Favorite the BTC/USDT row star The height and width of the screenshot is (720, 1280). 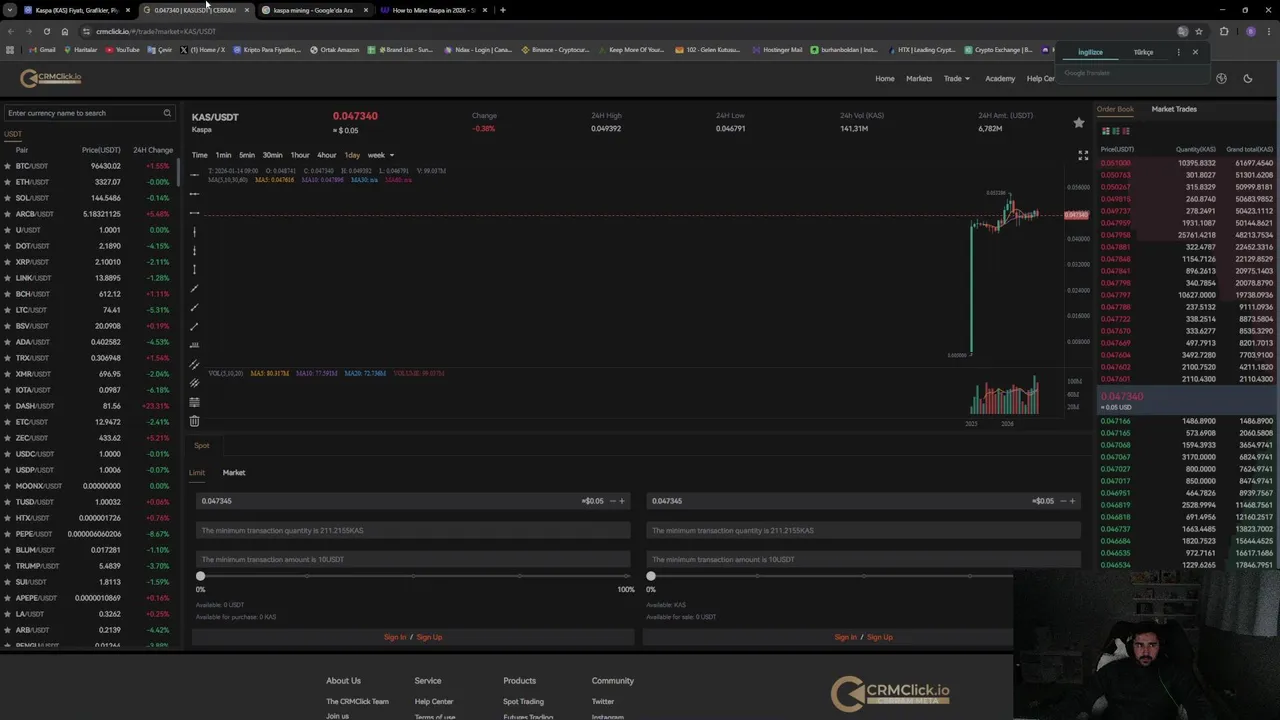7,166
